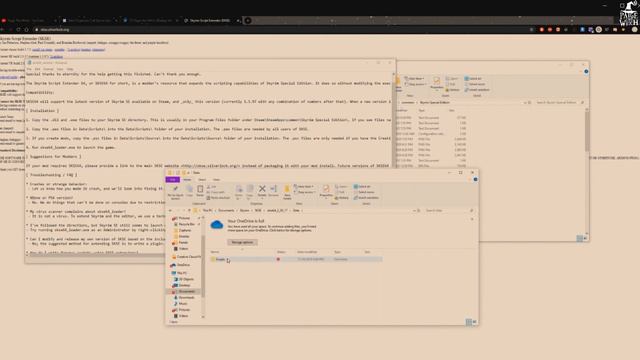Screen dimensions: 640x360
Task: Switch to Skyrim Script Extender browser tab
Action: click(210, 20)
